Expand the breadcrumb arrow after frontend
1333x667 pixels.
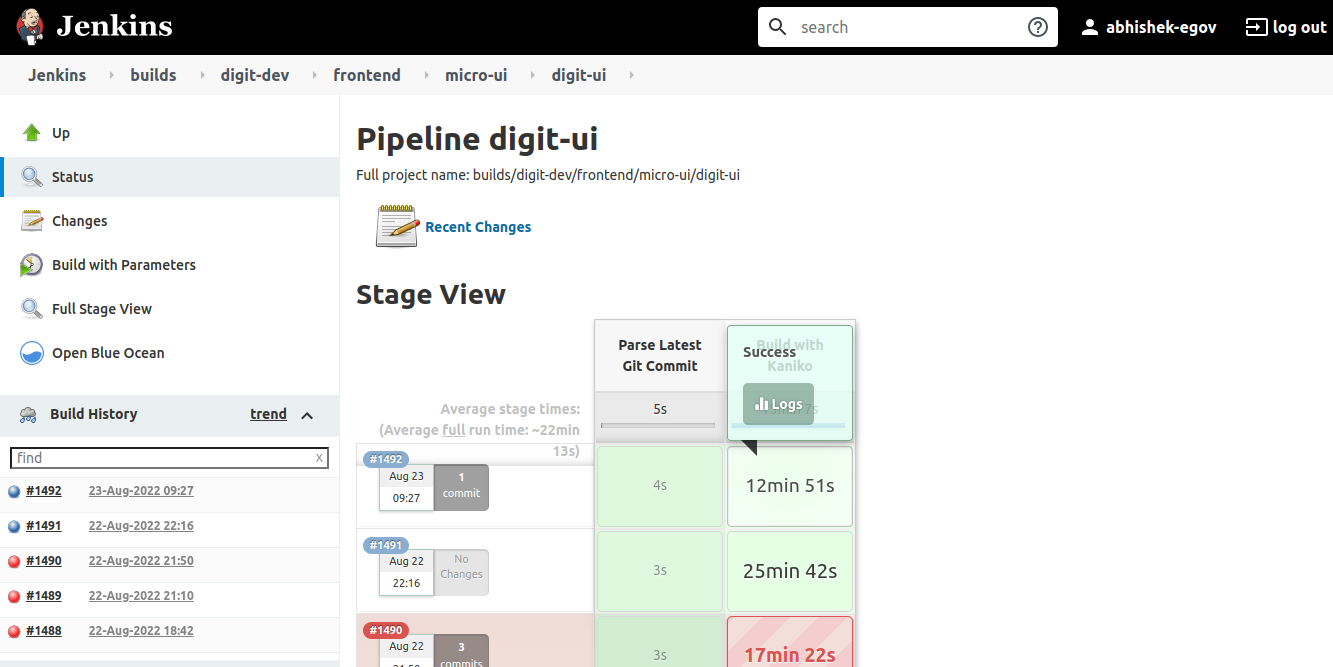click(423, 75)
